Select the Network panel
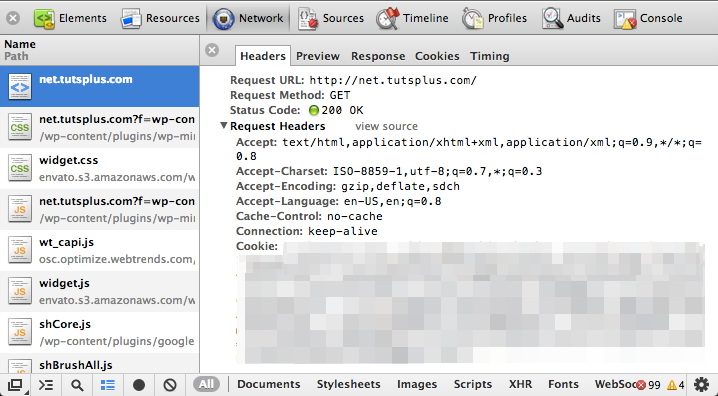Screen dimensions: 718x396 [248, 18]
